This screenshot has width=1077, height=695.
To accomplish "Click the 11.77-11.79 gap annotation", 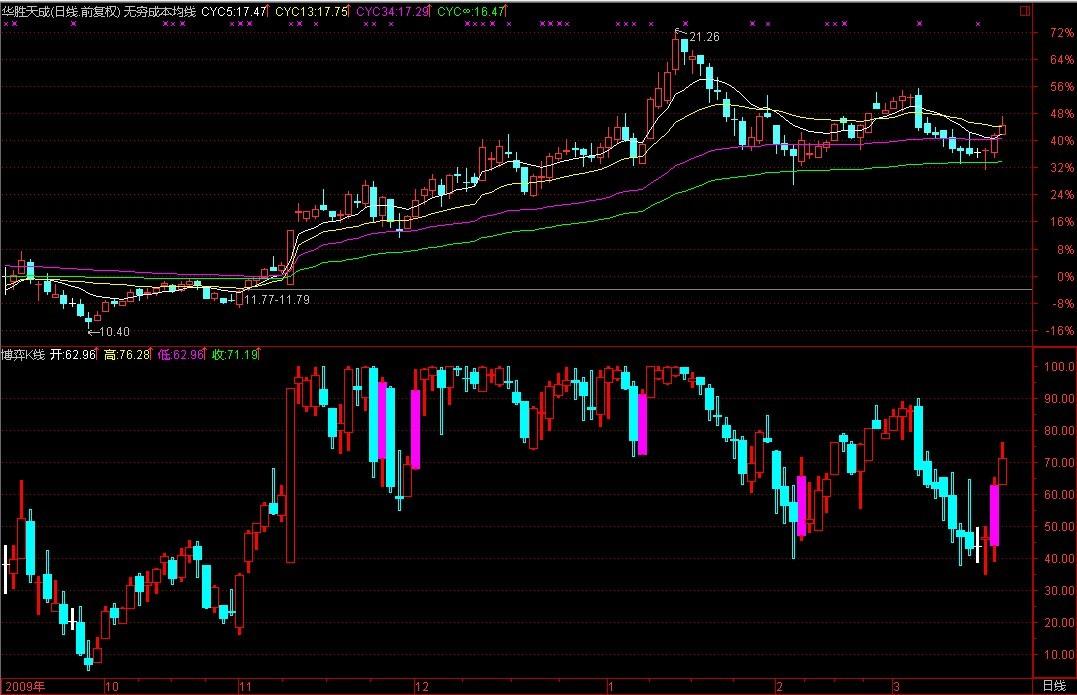I will click(278, 299).
